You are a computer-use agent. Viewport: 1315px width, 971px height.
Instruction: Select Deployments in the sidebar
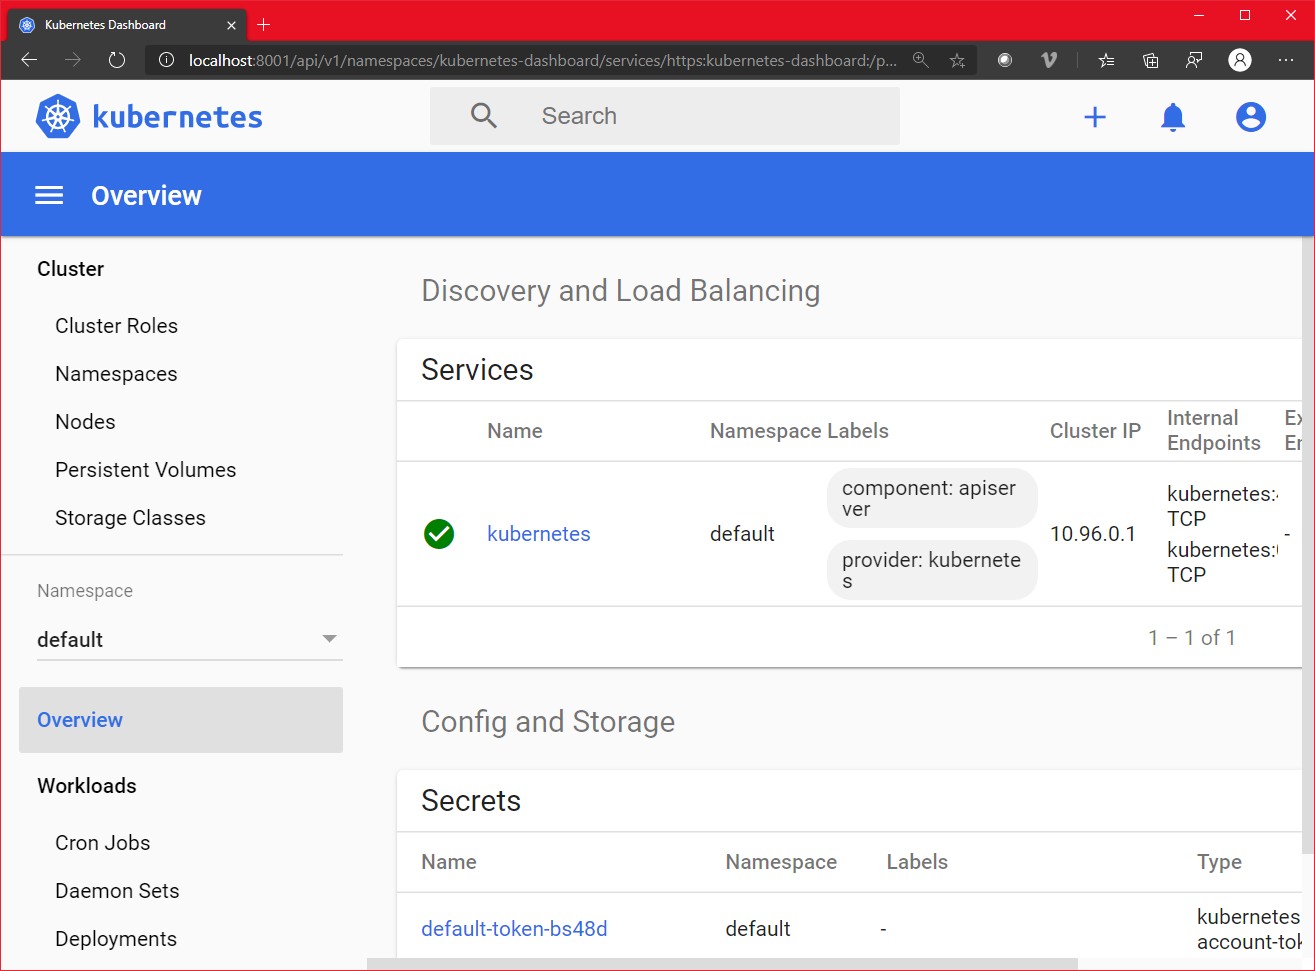pyautogui.click(x=116, y=939)
